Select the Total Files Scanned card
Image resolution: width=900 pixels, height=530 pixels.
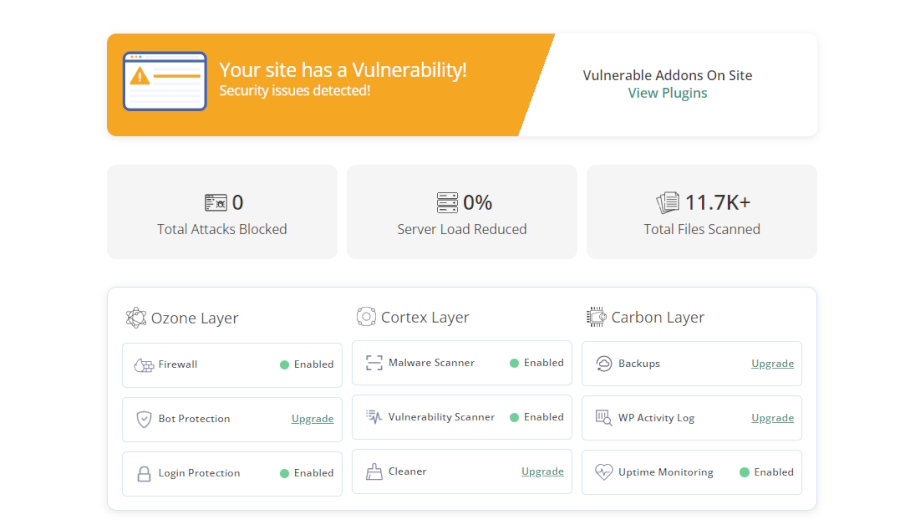click(702, 212)
